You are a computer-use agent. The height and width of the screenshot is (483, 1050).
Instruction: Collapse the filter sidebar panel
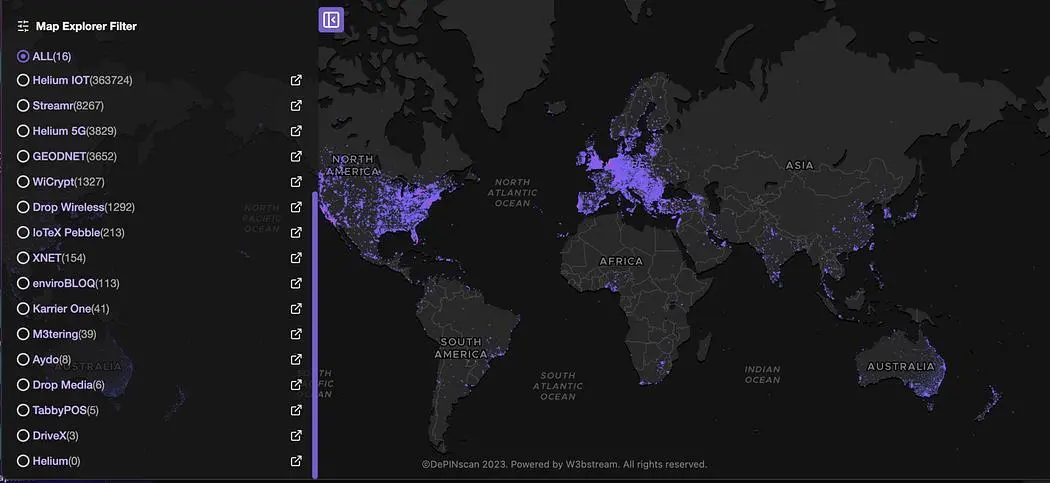[331, 20]
